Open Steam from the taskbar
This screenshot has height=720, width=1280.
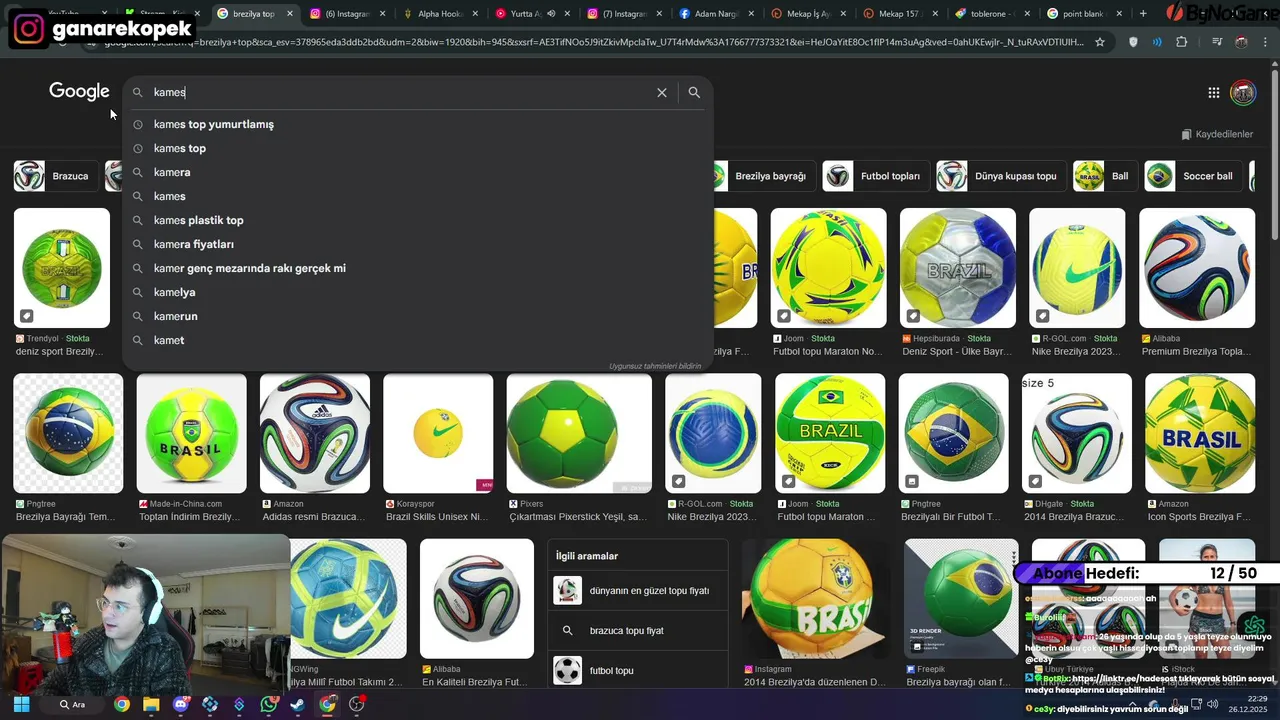point(297,704)
